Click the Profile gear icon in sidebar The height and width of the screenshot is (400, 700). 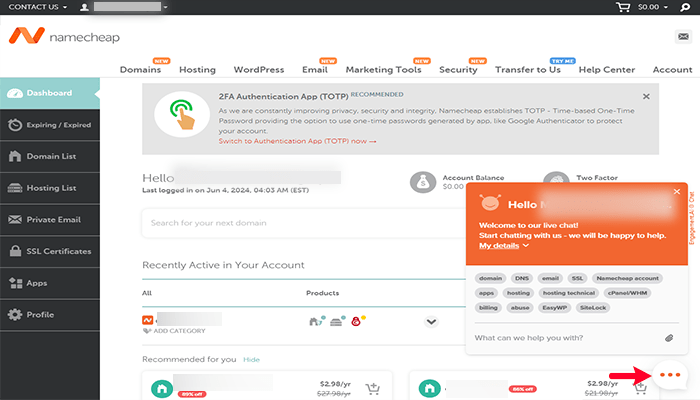pyautogui.click(x=15, y=315)
